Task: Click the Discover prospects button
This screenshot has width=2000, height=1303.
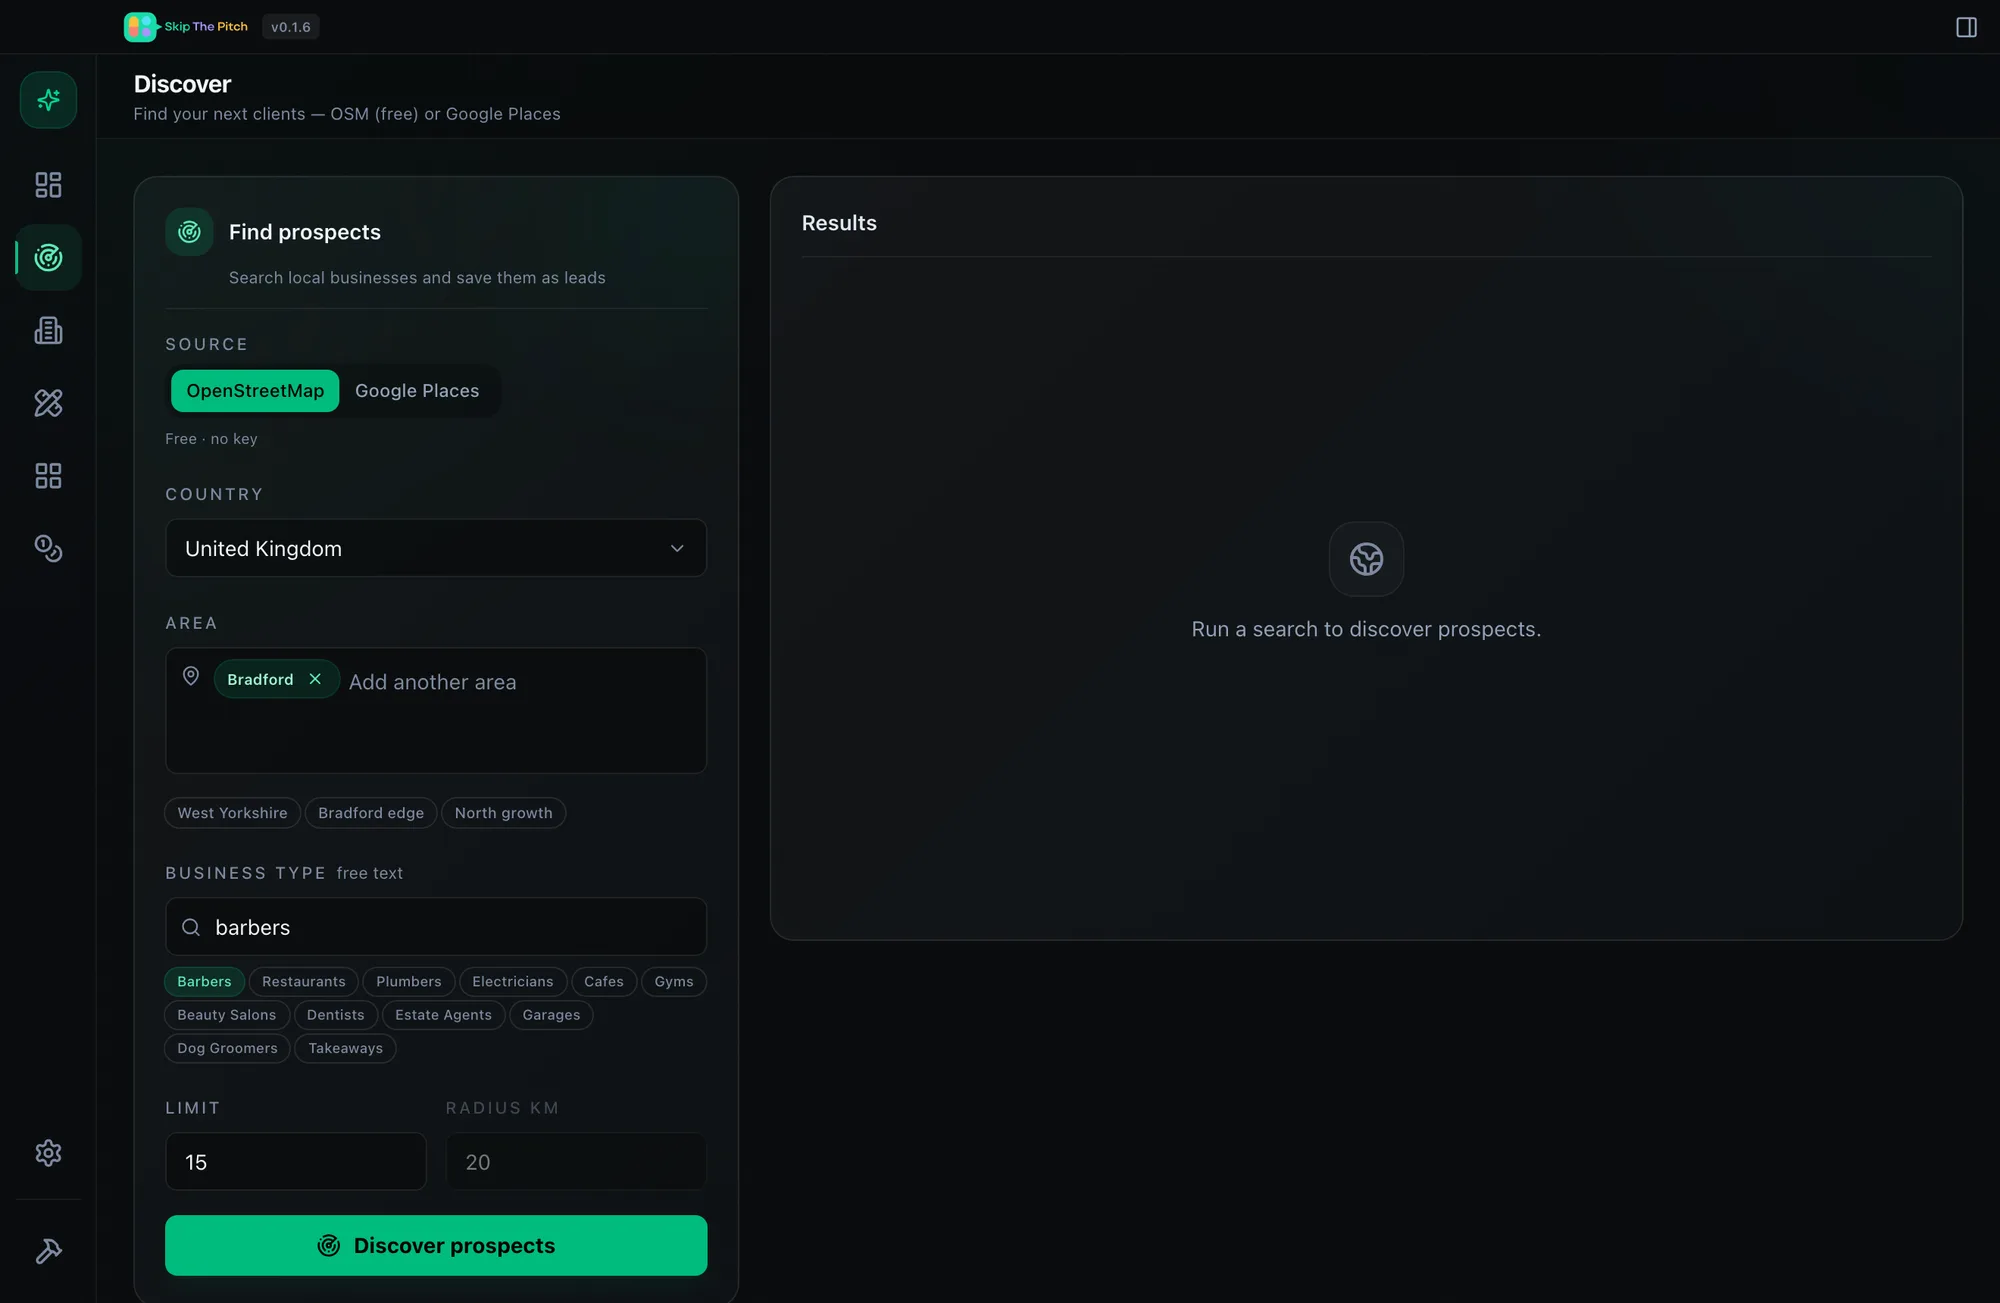Action: pos(436,1246)
